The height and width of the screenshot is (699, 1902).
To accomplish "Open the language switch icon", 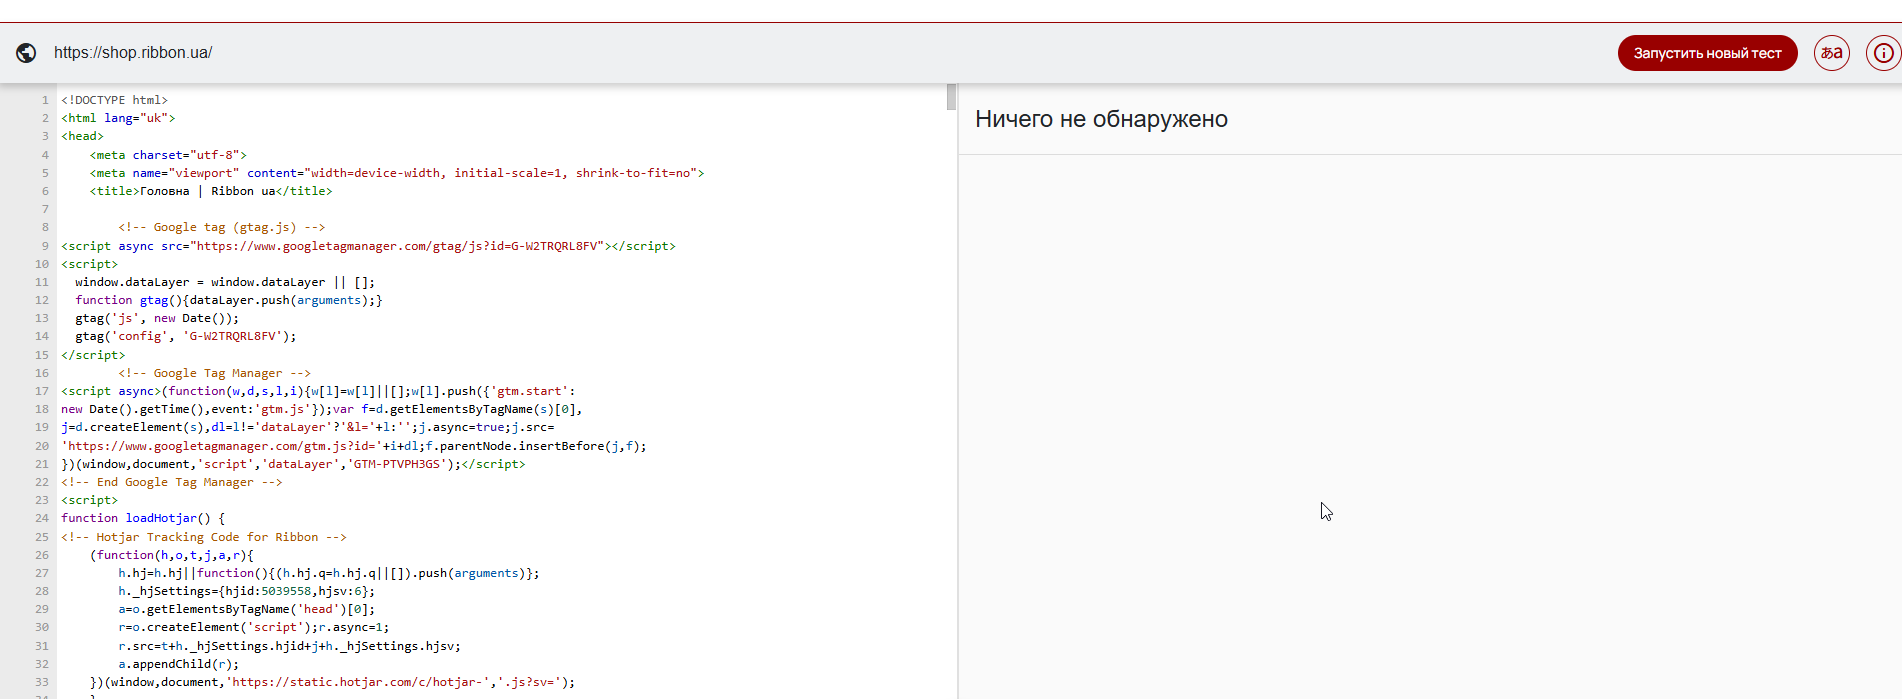I will 1832,53.
